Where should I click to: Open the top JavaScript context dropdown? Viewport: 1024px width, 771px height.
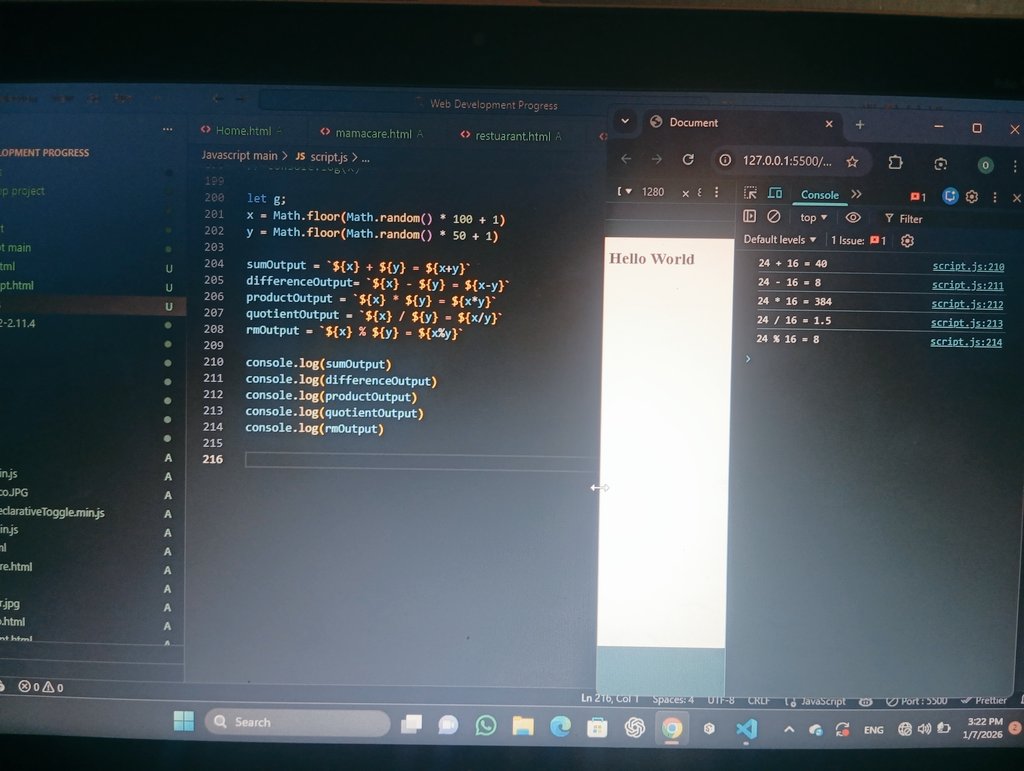tap(813, 217)
